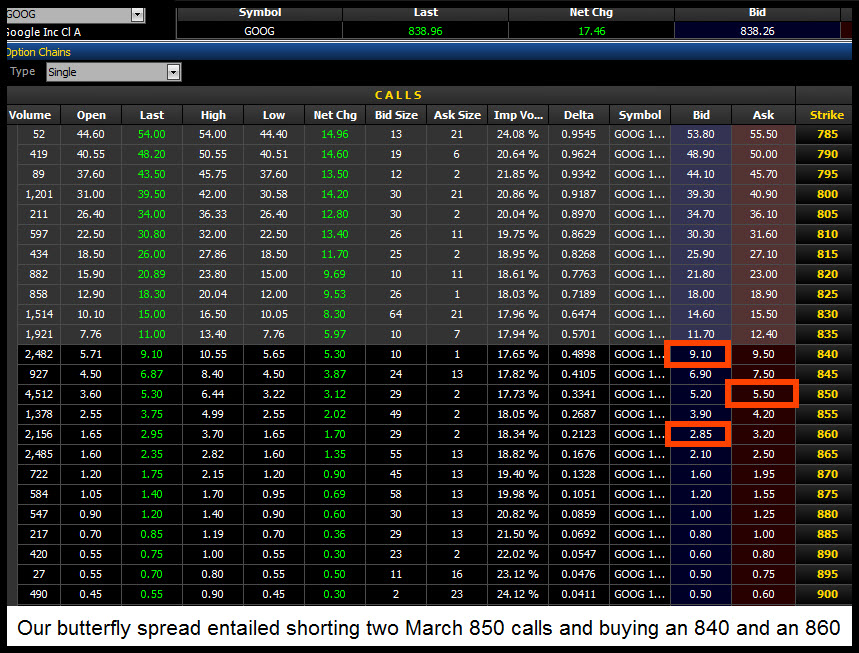Screen dimensions: 859x653
Task: Click the Google Inc Cl A company name
Action: coord(43,32)
